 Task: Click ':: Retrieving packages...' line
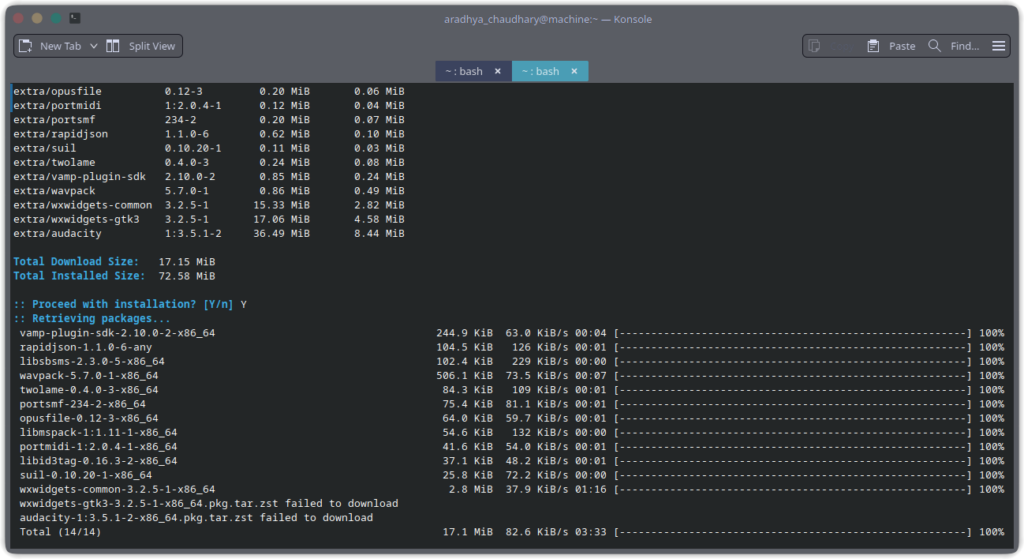92,319
